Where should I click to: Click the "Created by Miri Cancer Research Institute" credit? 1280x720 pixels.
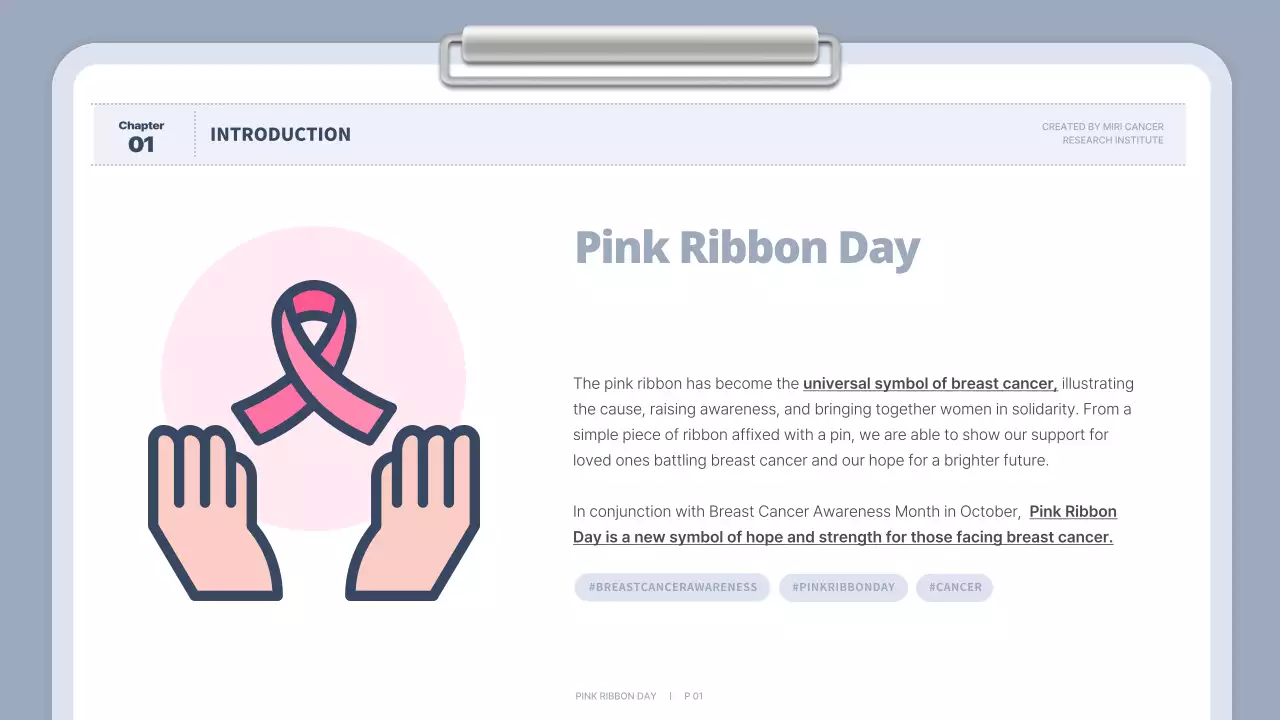coord(1102,134)
